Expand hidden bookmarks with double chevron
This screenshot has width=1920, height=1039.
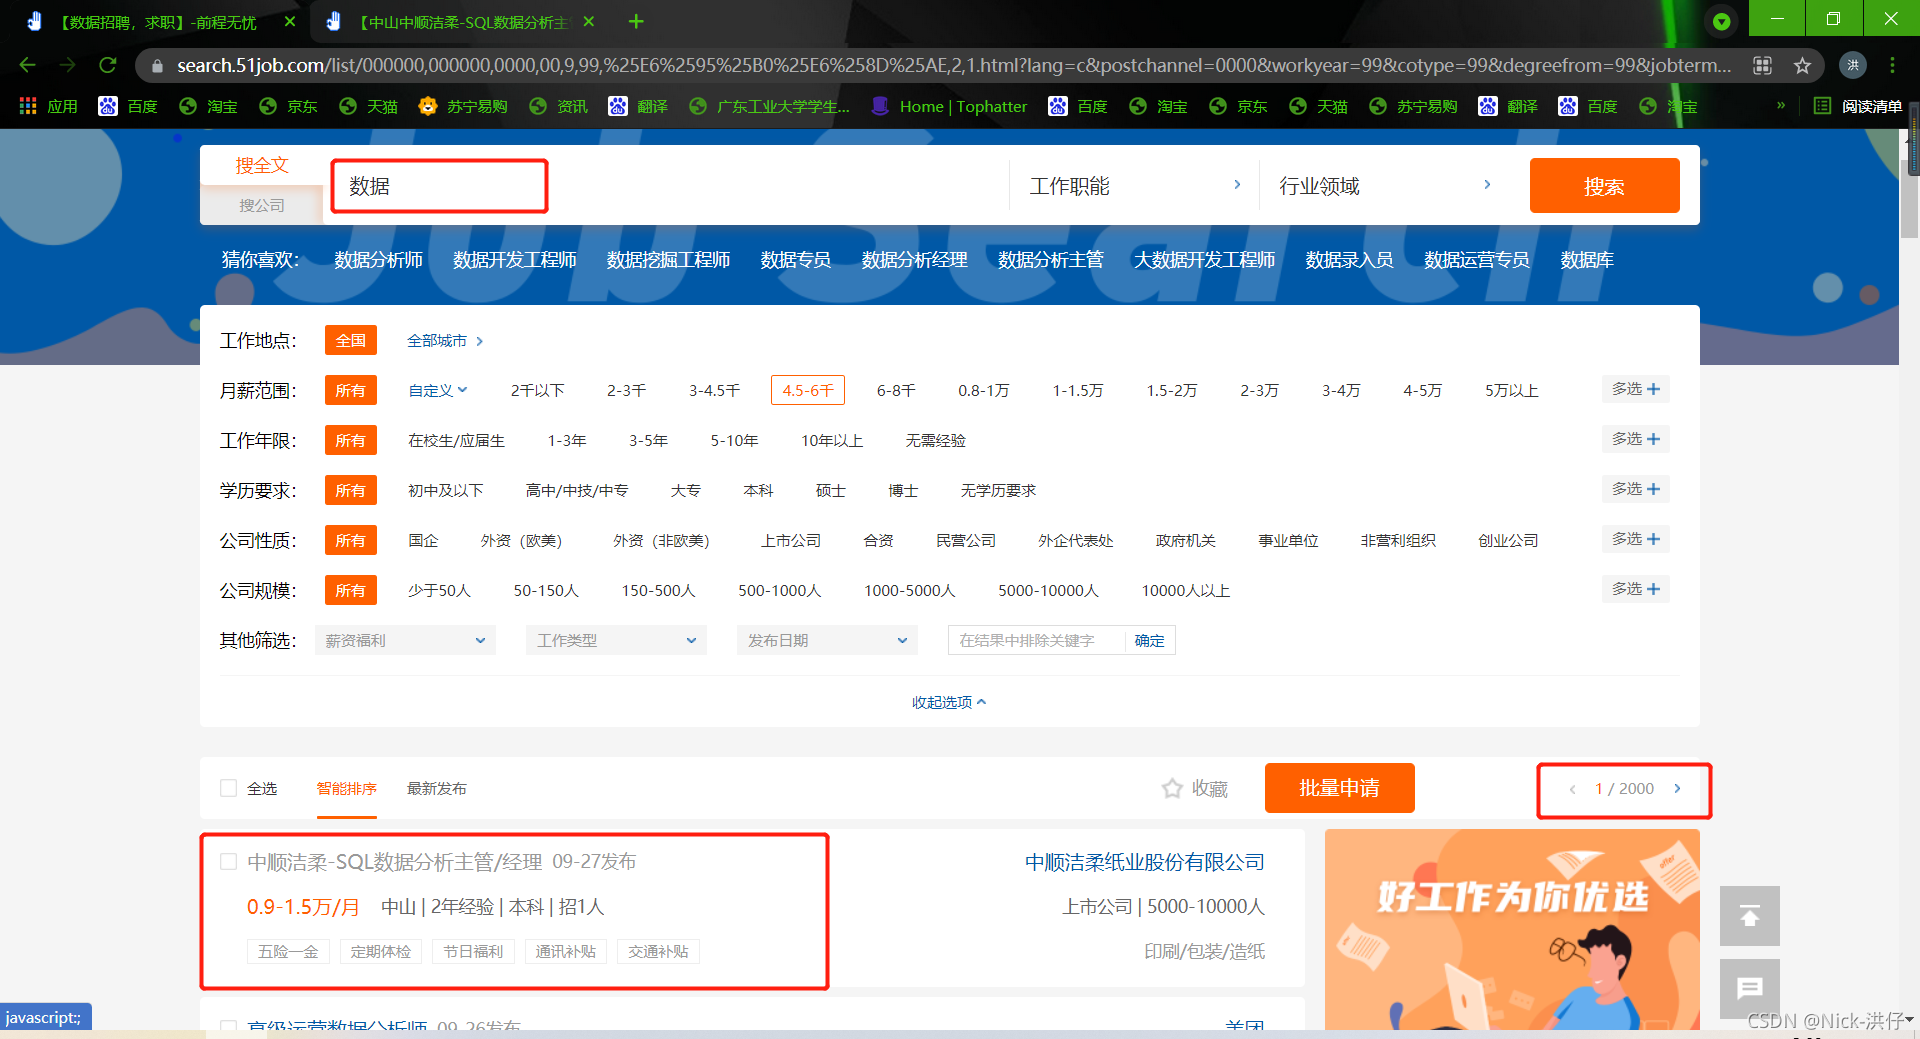click(1781, 105)
